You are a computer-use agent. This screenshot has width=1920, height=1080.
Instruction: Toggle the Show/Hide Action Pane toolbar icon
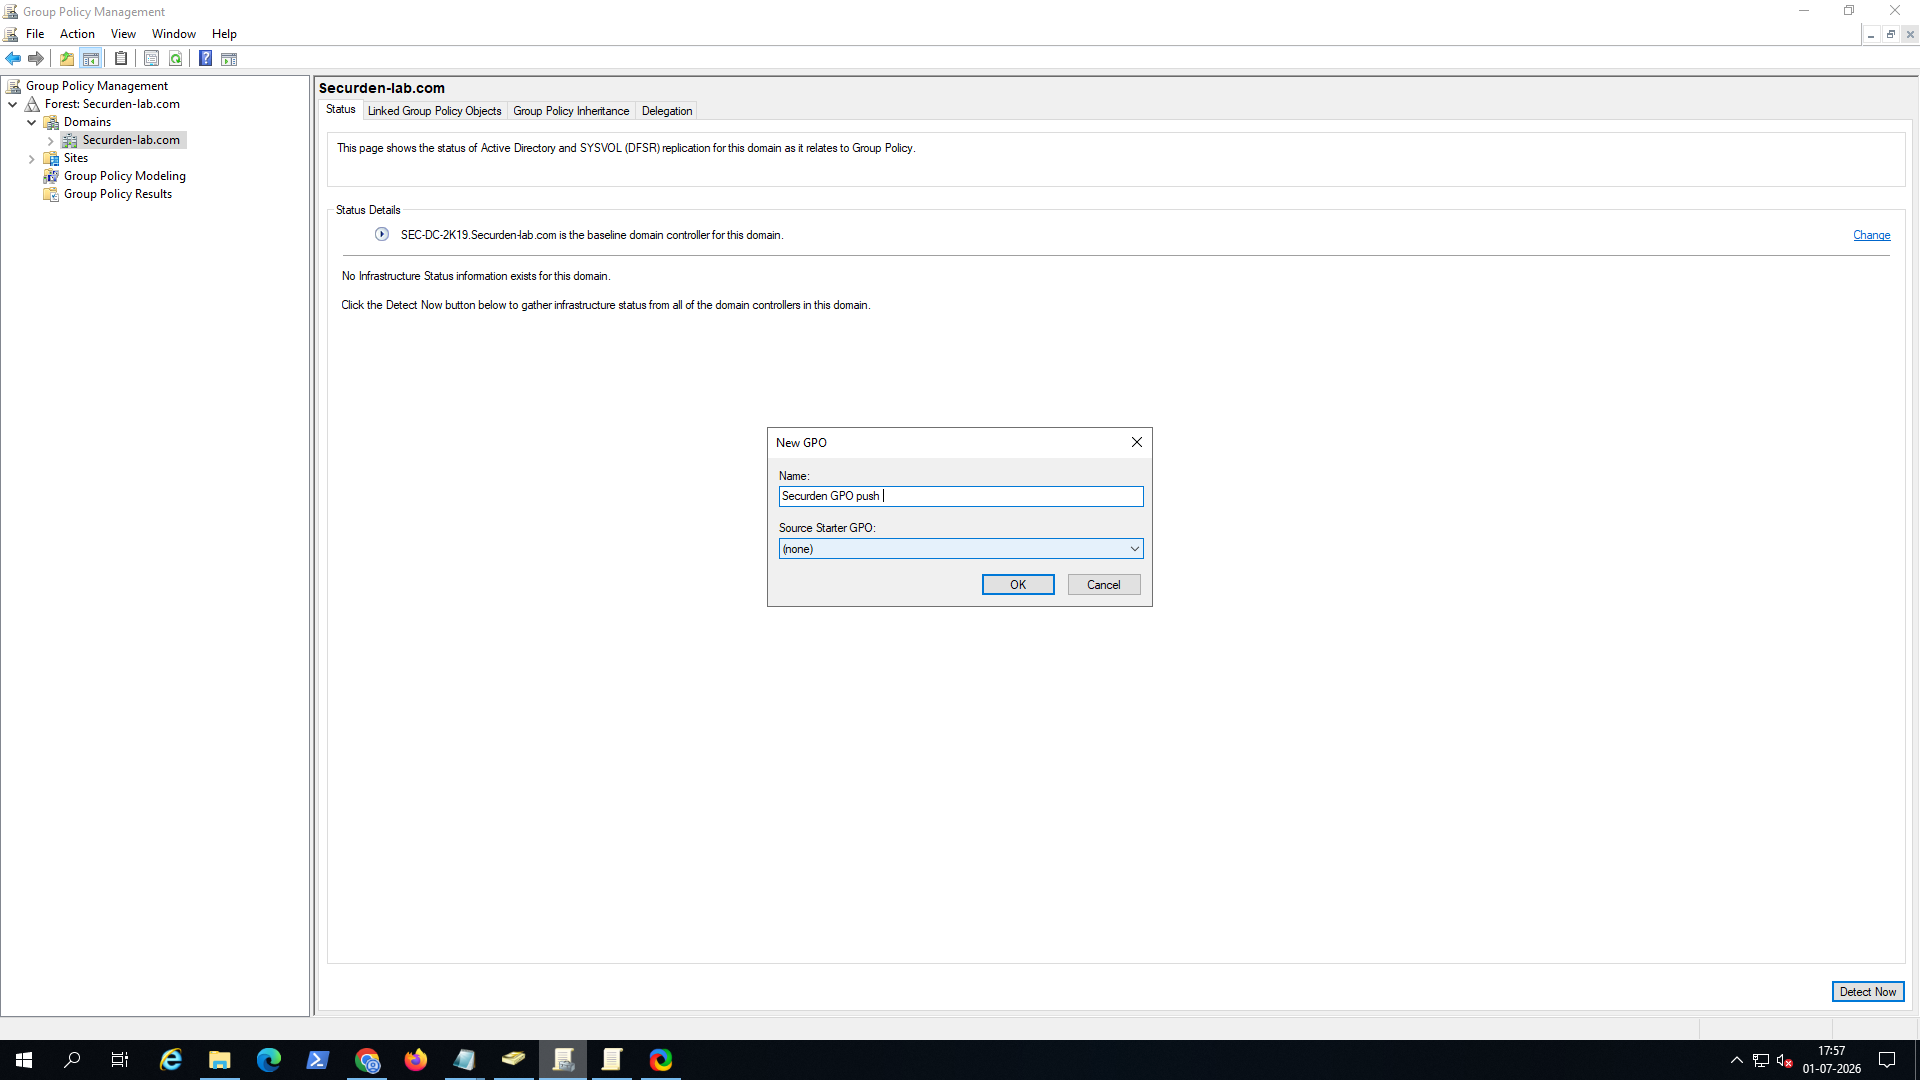229,59
